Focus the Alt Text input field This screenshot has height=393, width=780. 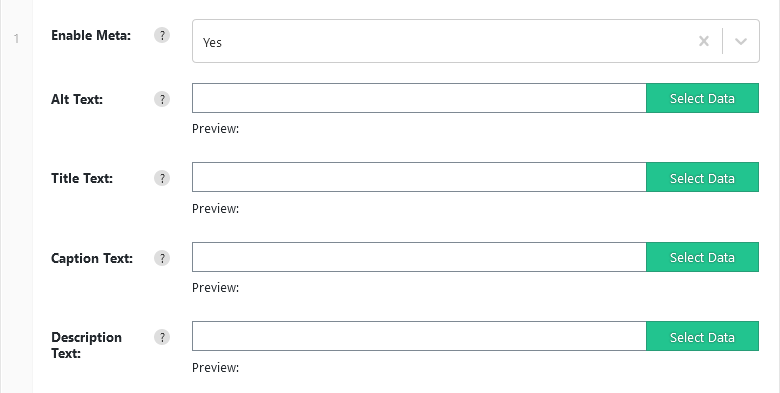419,98
